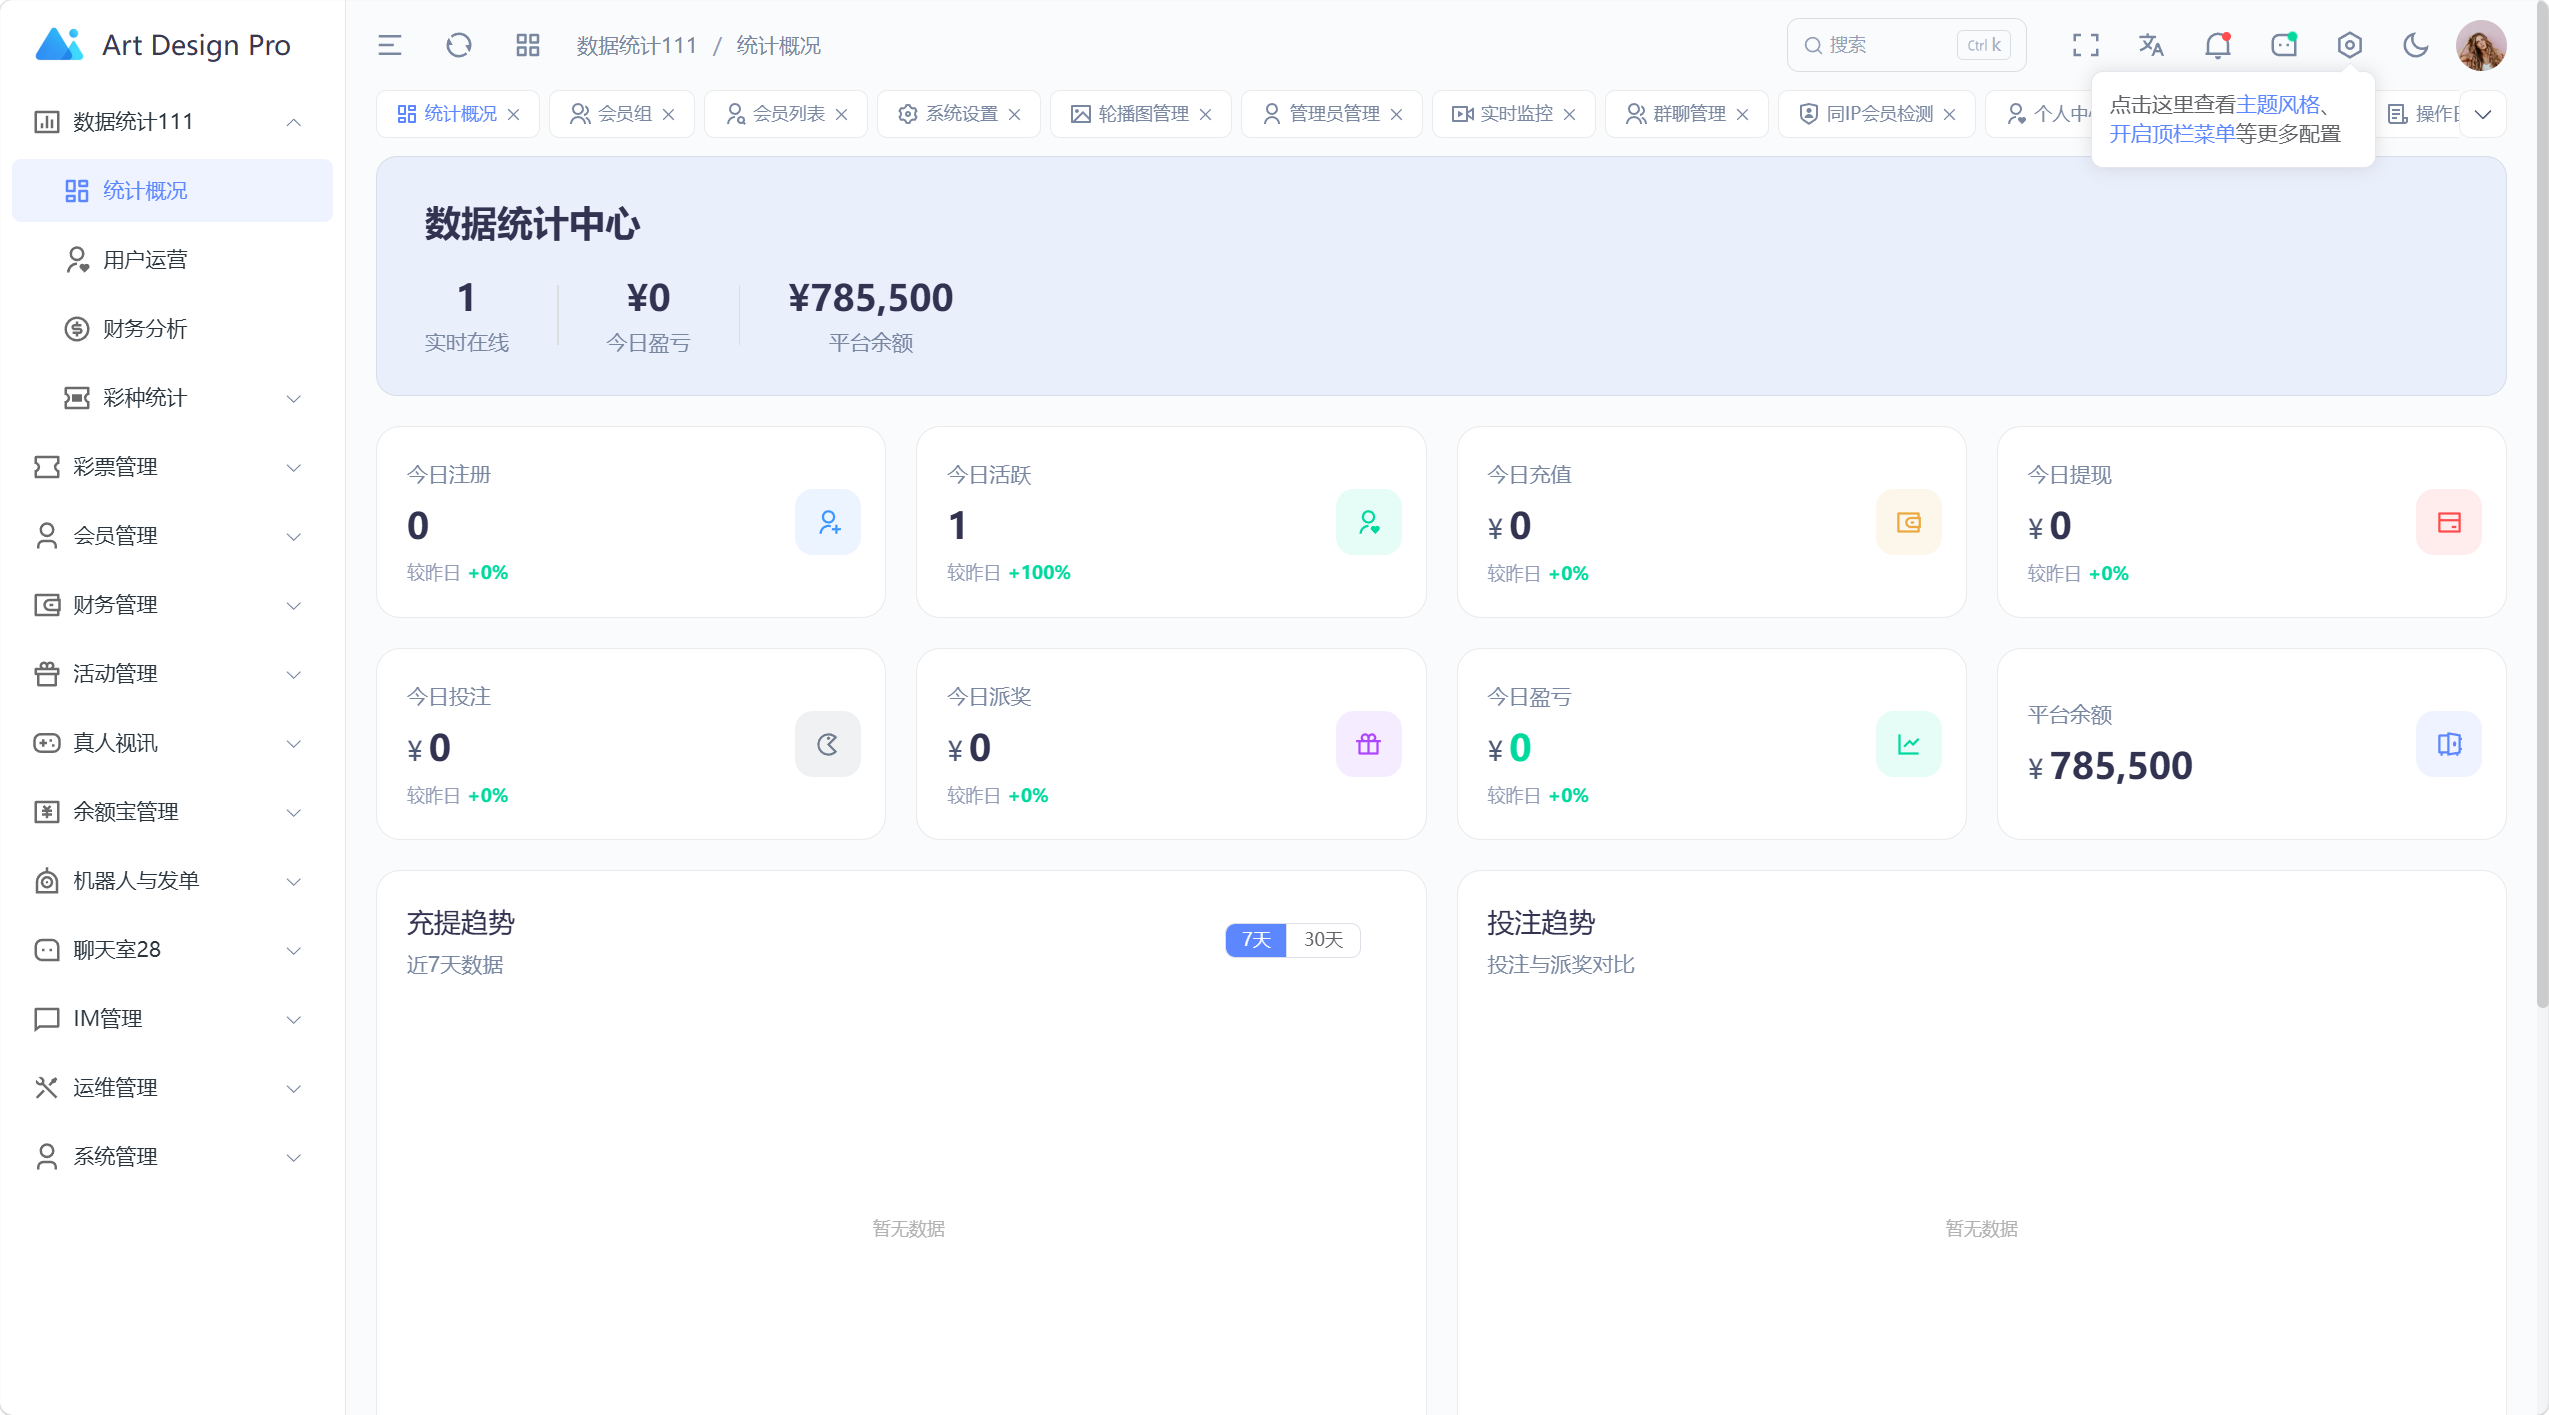Expand the 机器人与发单 menu
The image size is (2549, 1415).
(172, 881)
